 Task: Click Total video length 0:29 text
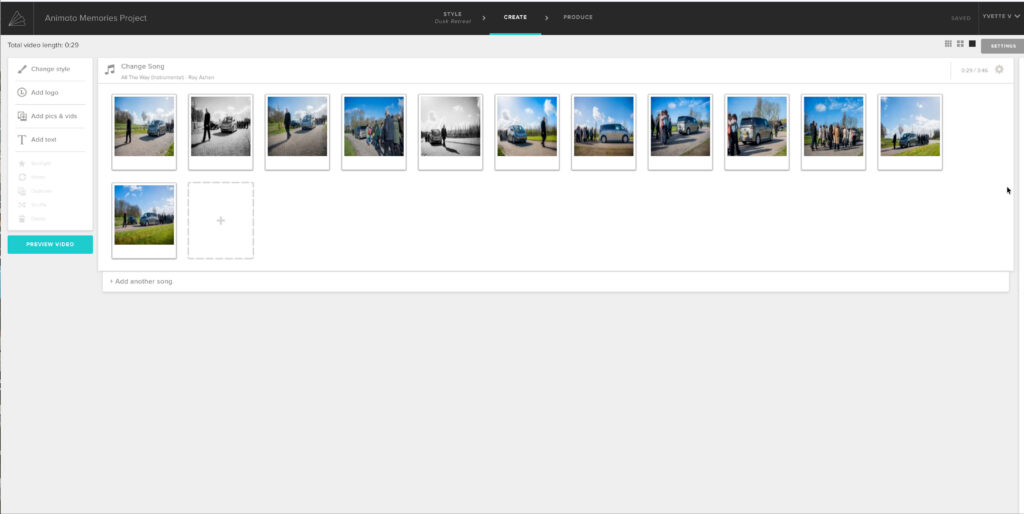[43, 45]
